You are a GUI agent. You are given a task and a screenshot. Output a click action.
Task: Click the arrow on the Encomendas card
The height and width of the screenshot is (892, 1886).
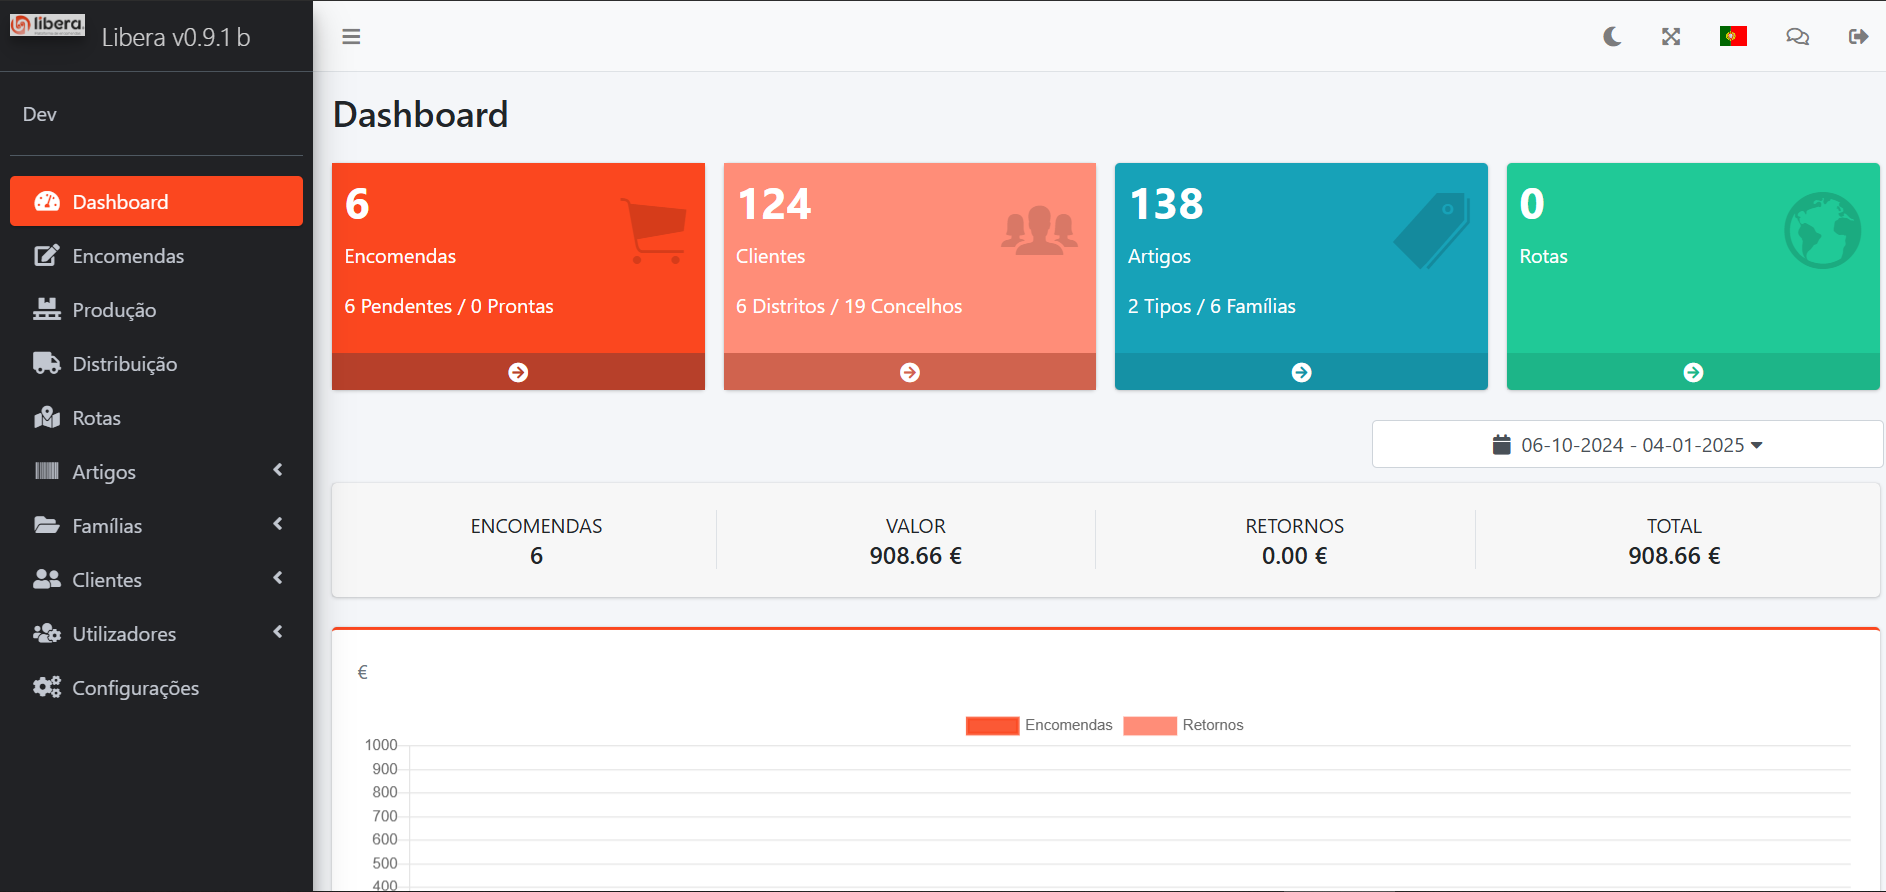click(518, 372)
